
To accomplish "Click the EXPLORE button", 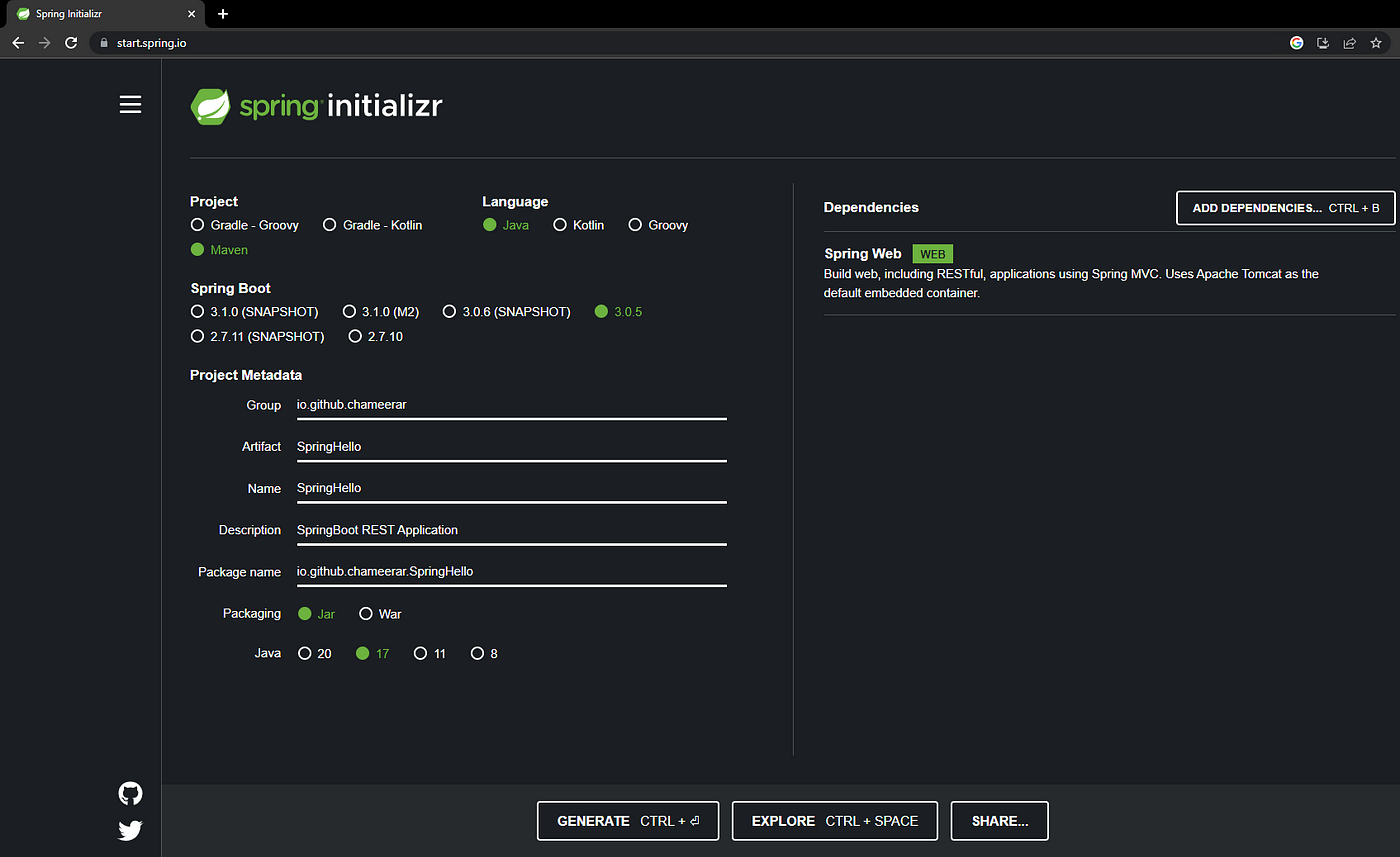I will [x=835, y=821].
